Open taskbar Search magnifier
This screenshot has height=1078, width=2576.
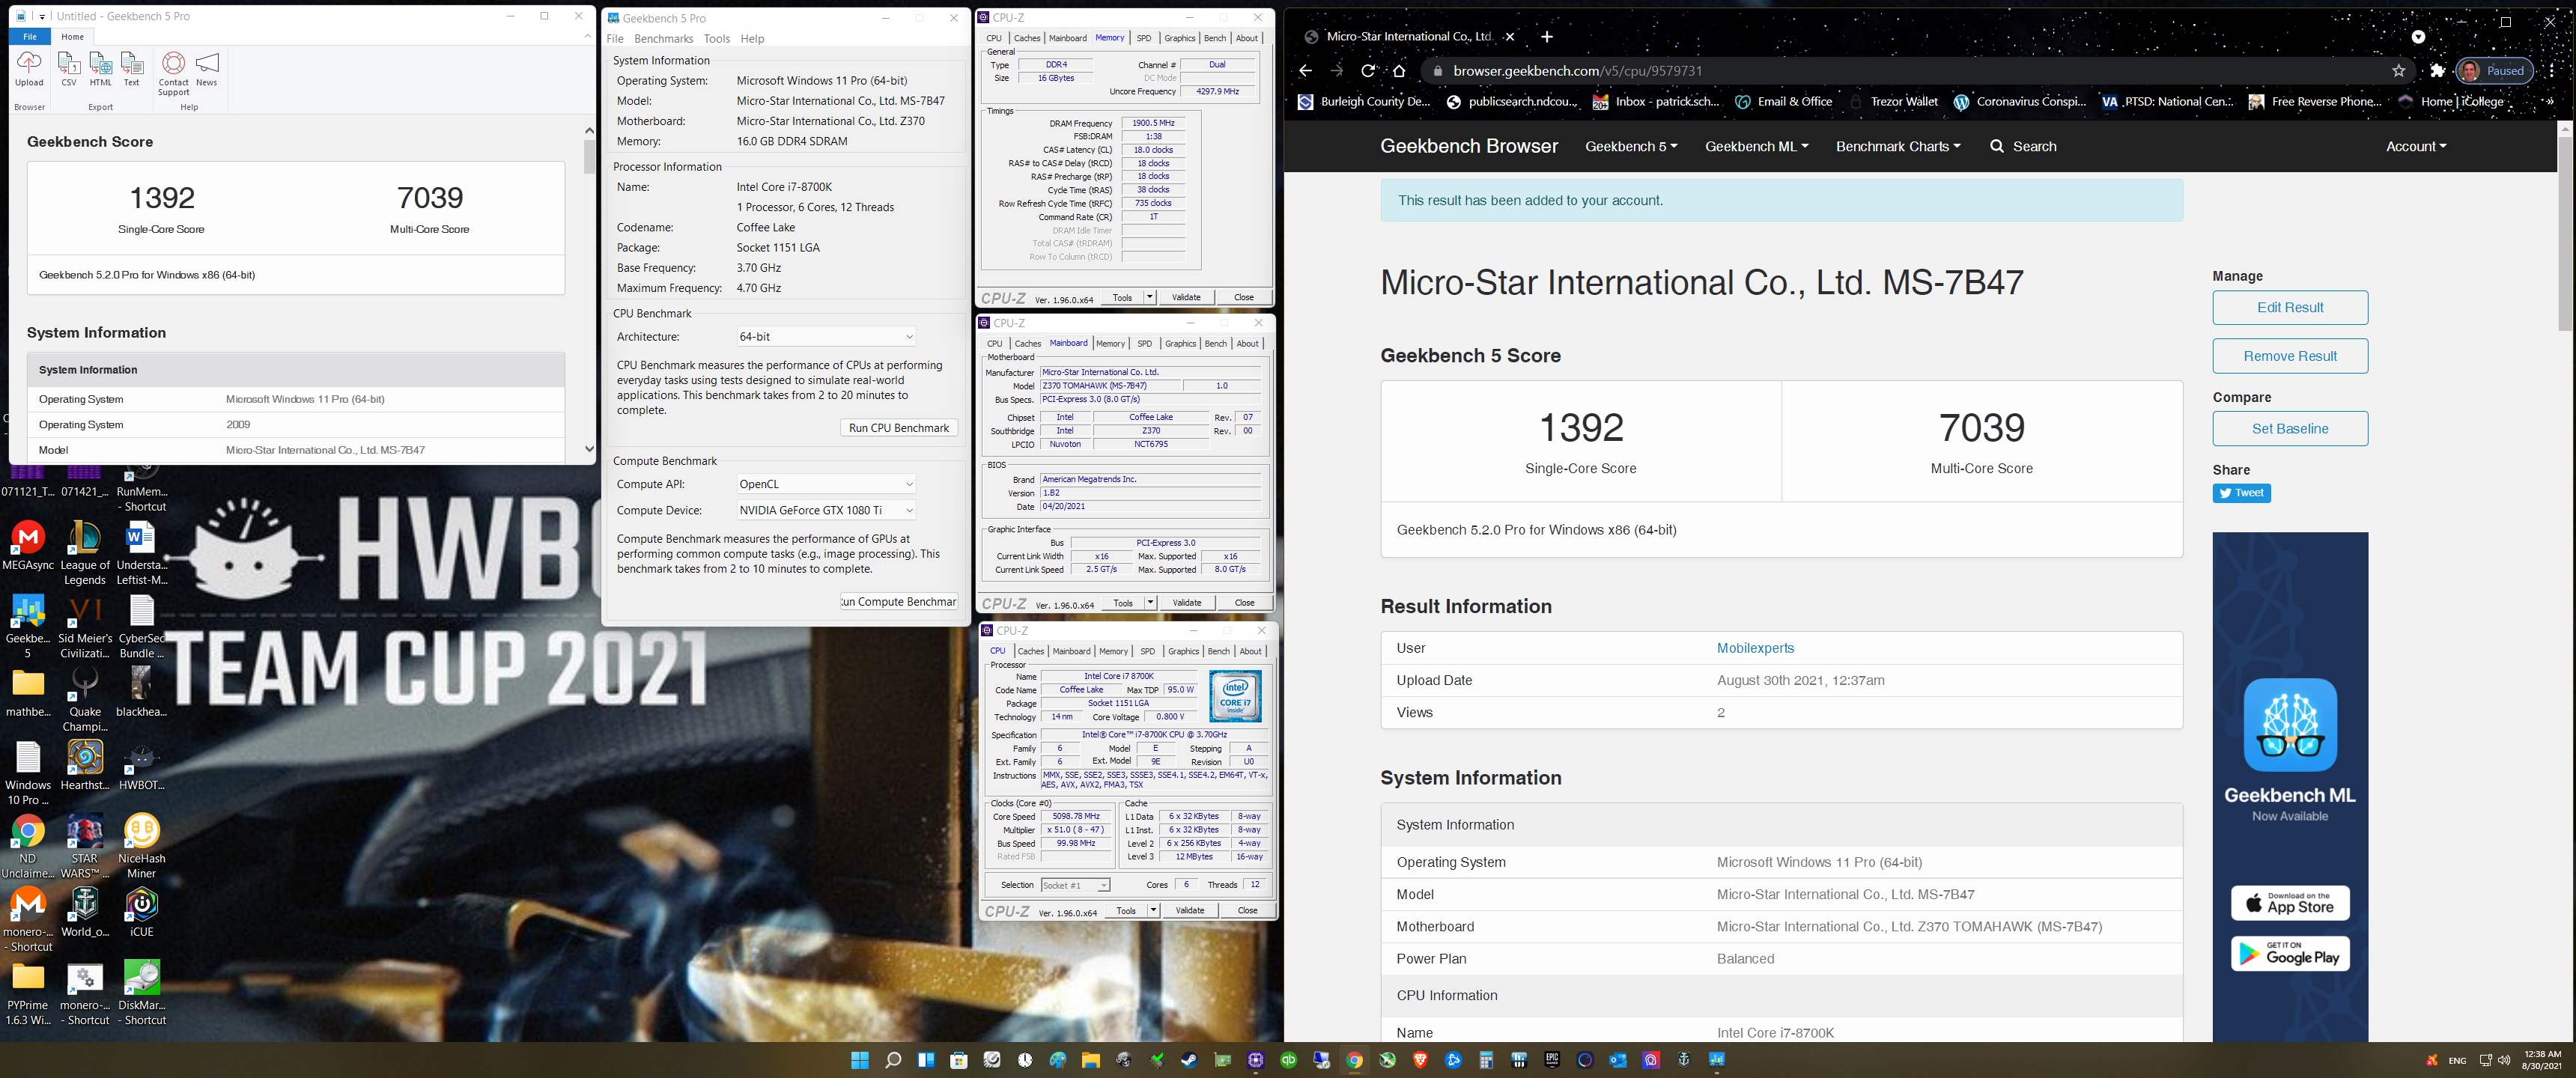(893, 1060)
